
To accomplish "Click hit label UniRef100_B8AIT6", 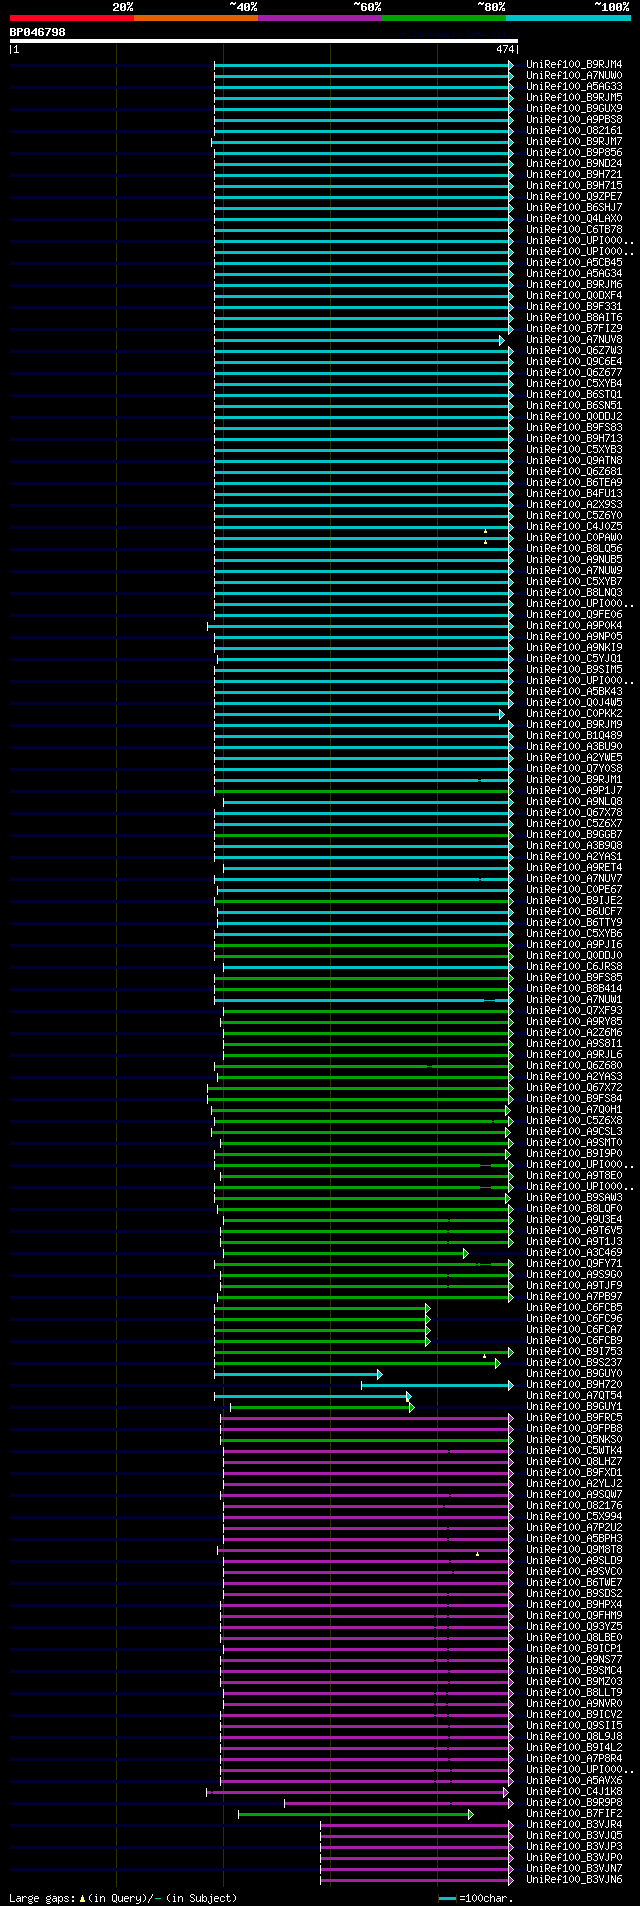I will (x=574, y=318).
